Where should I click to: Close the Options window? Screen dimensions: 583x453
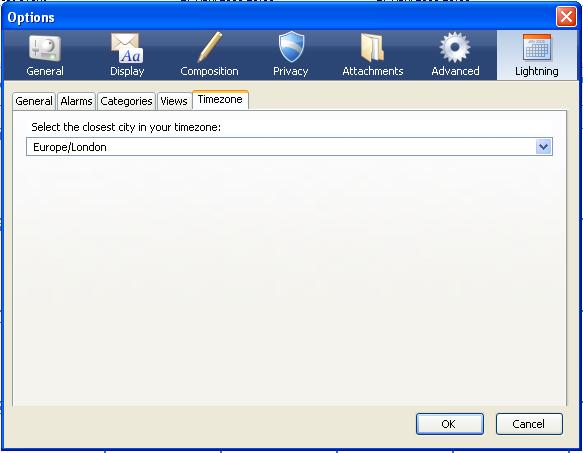[566, 17]
